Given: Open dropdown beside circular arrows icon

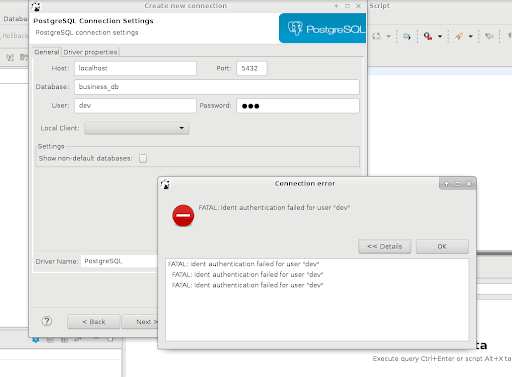Looking at the screenshot, I should pos(389,36).
